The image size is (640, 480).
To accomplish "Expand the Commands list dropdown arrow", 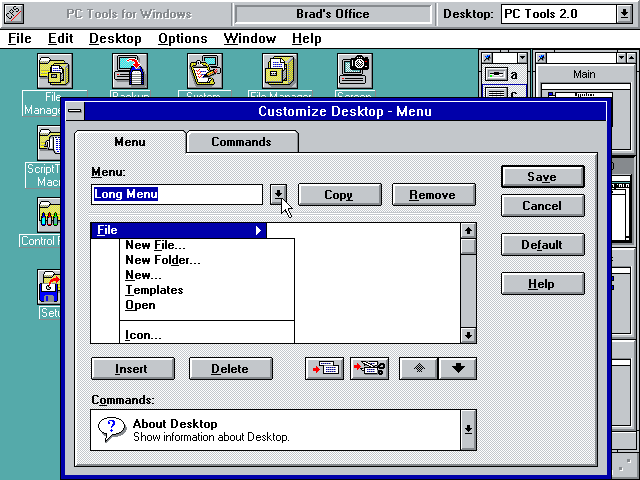I will tap(469, 430).
